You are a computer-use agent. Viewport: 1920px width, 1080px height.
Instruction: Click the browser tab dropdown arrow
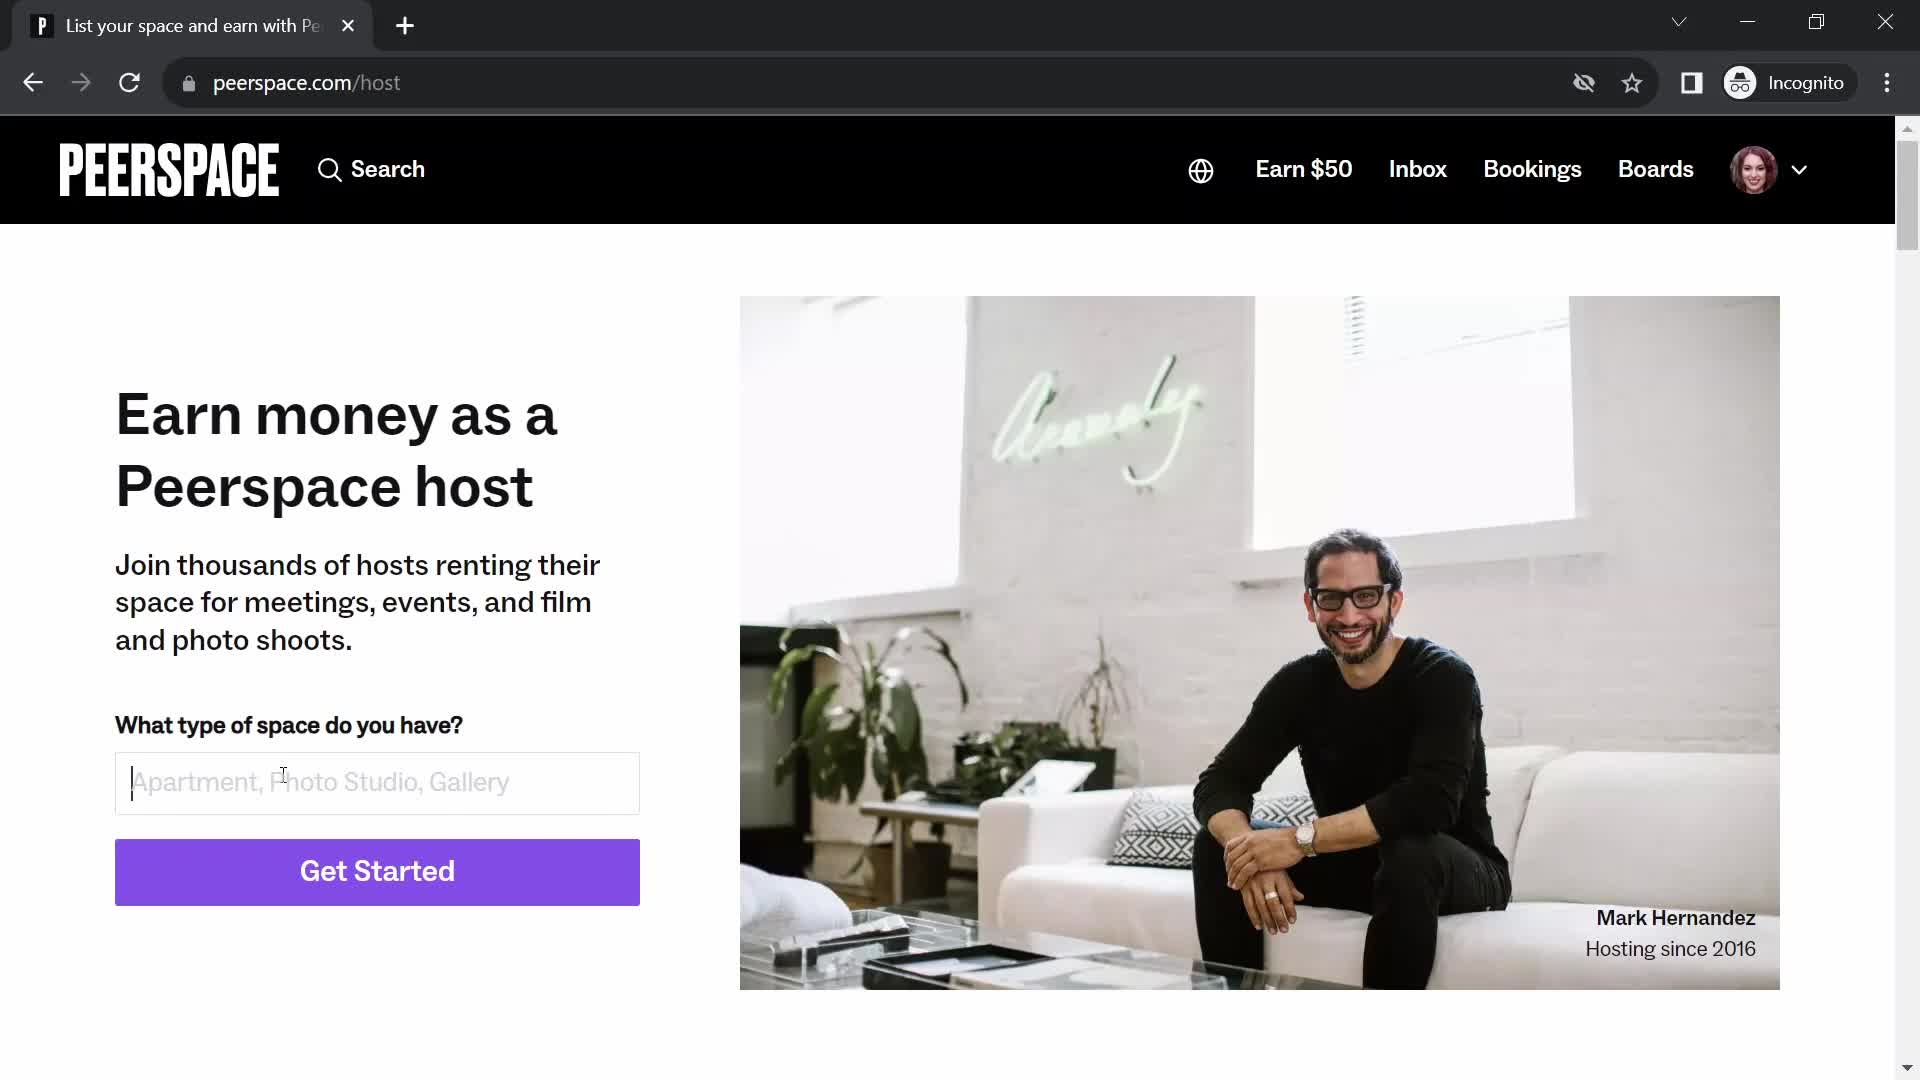(x=1679, y=22)
